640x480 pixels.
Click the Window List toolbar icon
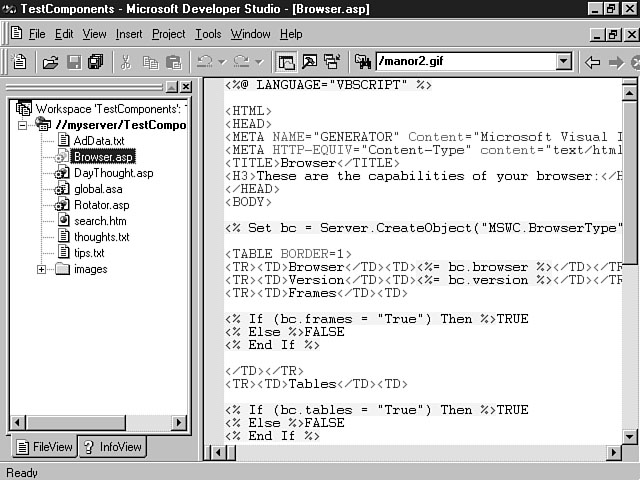[331, 62]
